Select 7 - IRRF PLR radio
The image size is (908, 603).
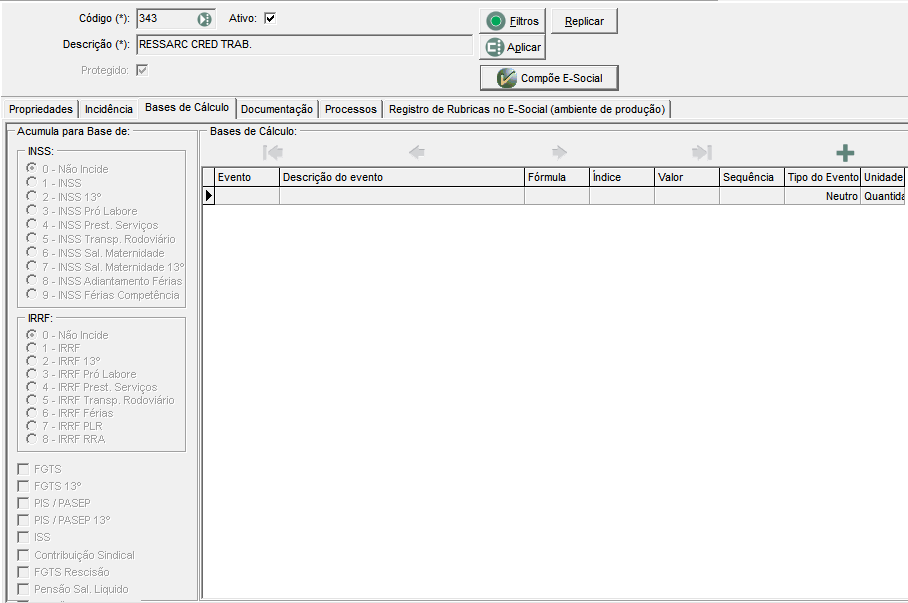[31, 426]
